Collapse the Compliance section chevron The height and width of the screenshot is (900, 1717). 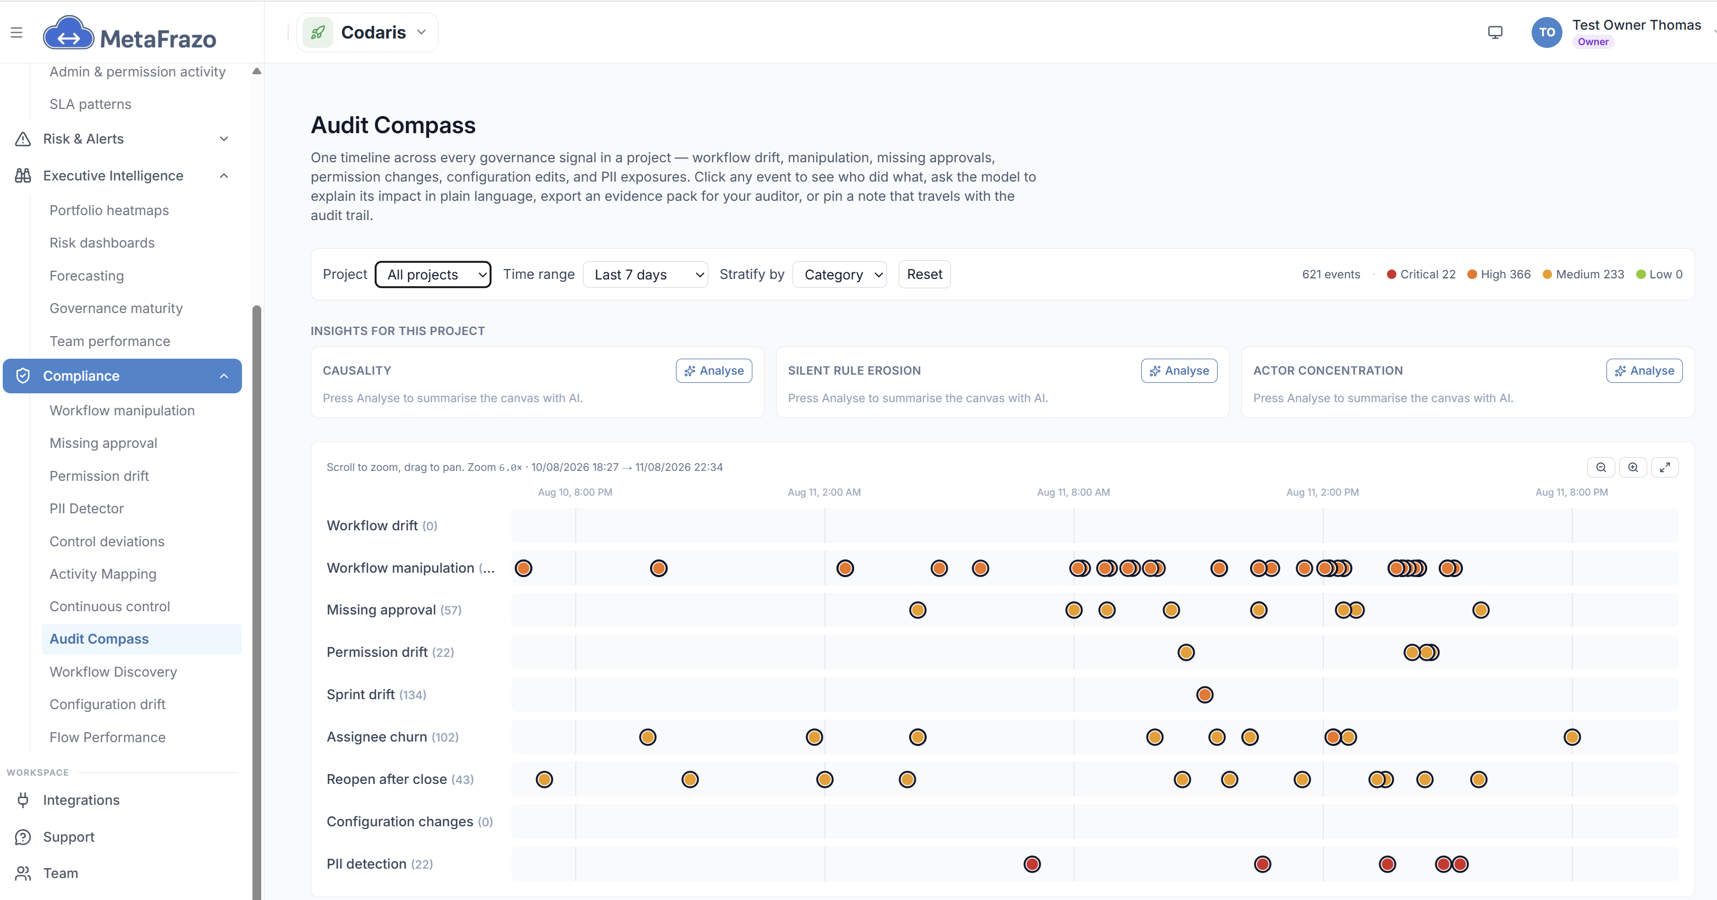pos(224,376)
